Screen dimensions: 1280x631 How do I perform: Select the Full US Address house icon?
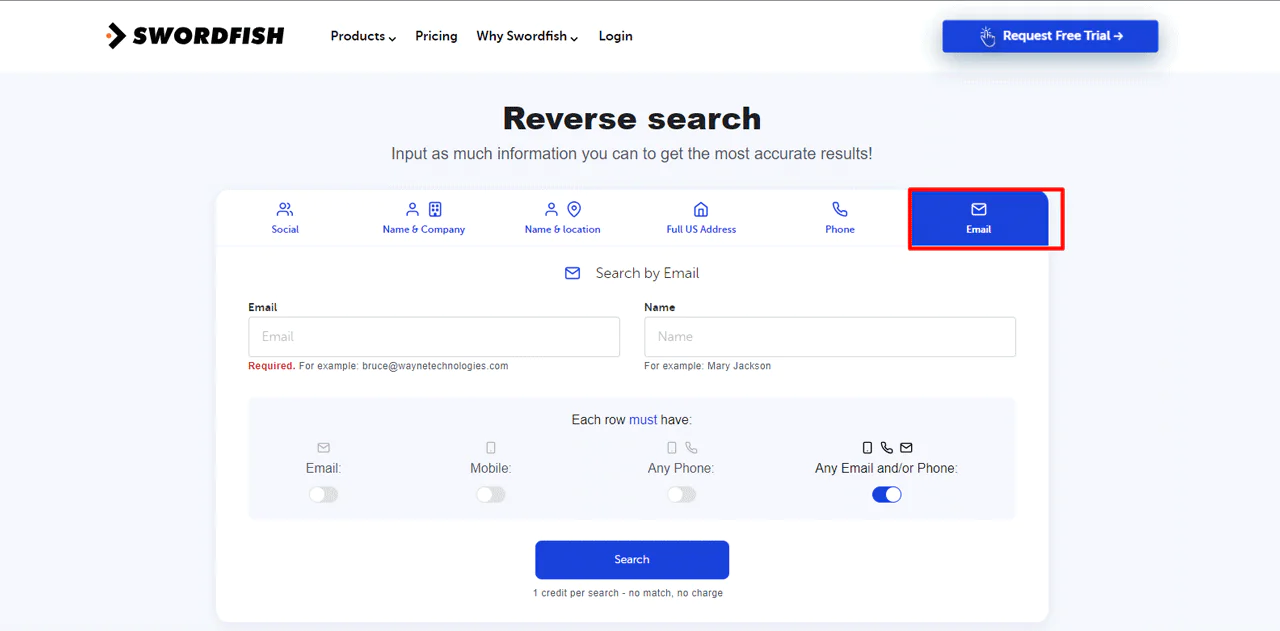pos(701,210)
